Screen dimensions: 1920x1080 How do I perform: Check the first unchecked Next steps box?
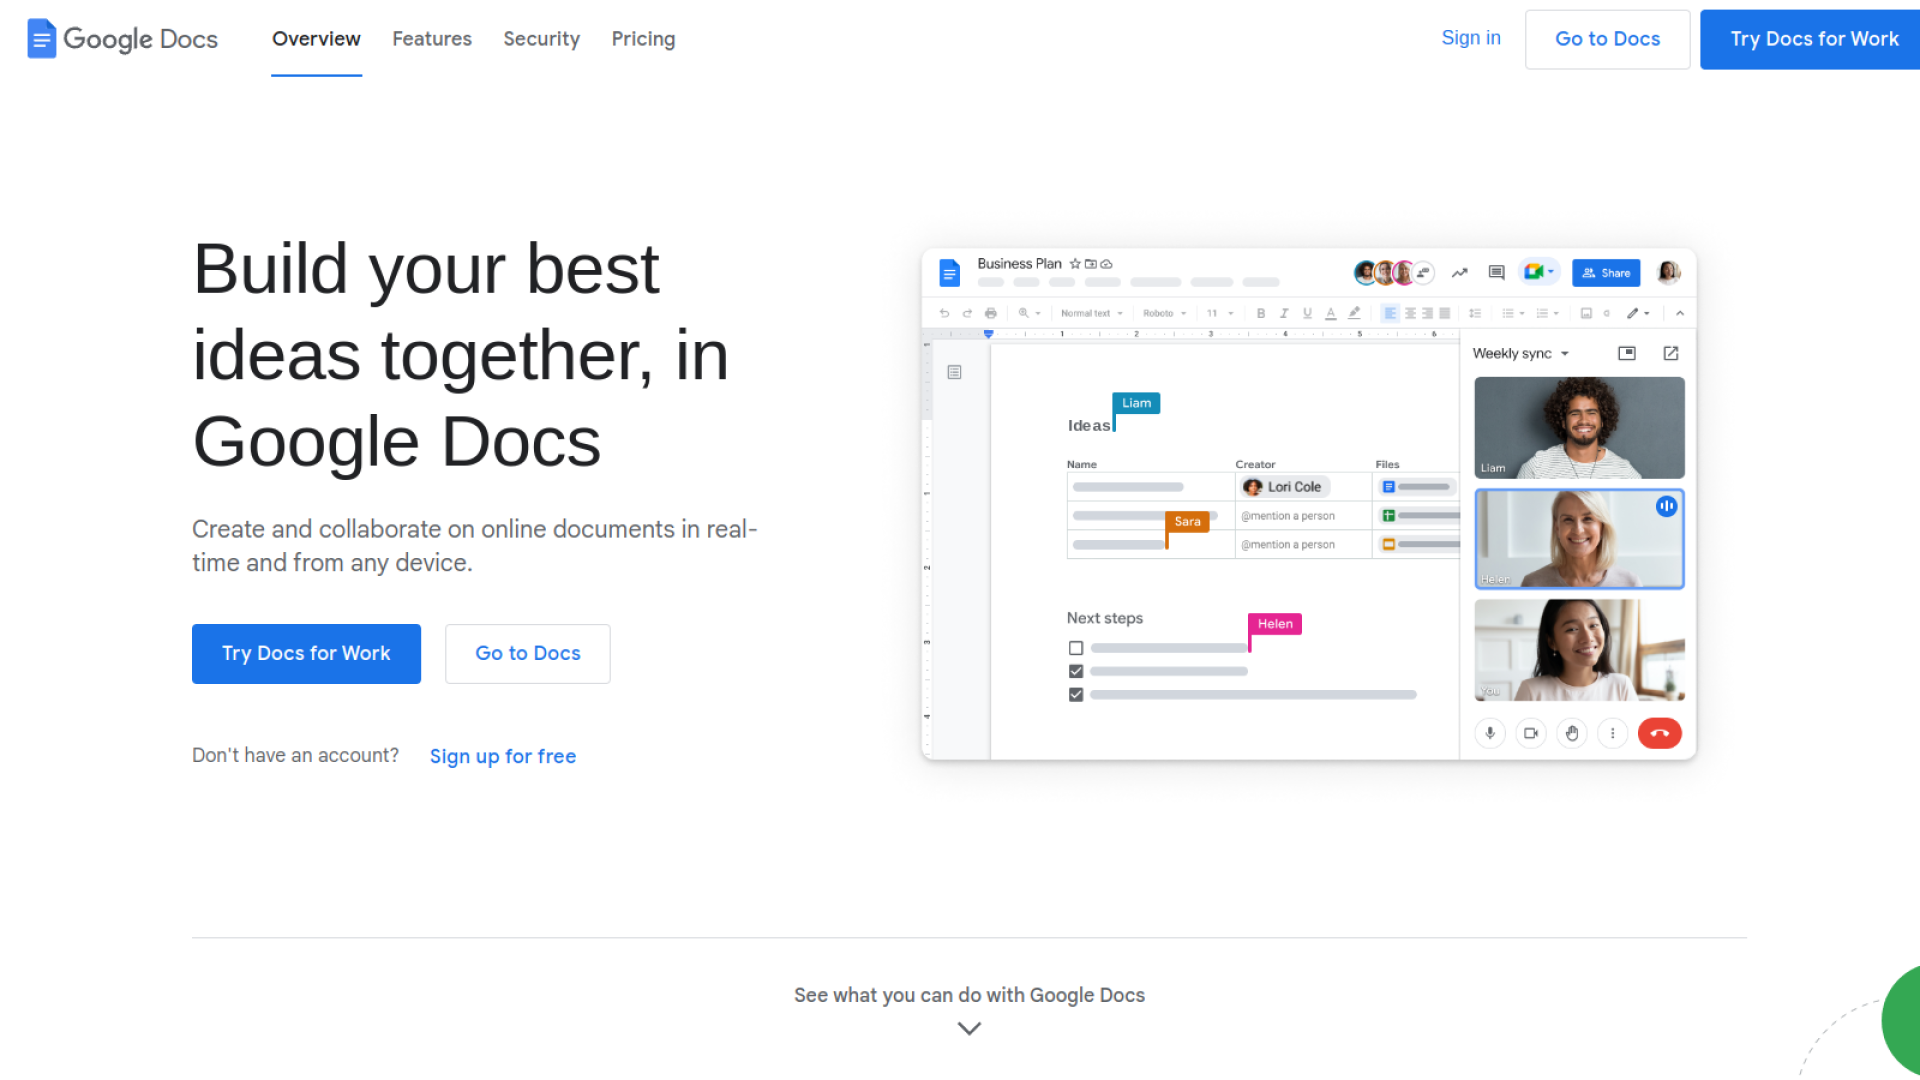coord(1076,648)
